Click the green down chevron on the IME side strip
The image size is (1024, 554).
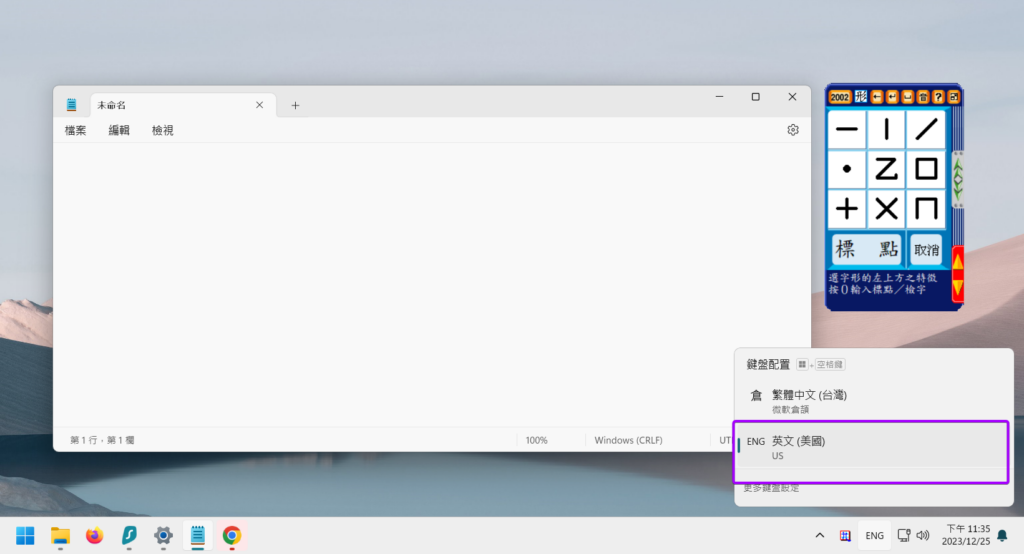(958, 193)
